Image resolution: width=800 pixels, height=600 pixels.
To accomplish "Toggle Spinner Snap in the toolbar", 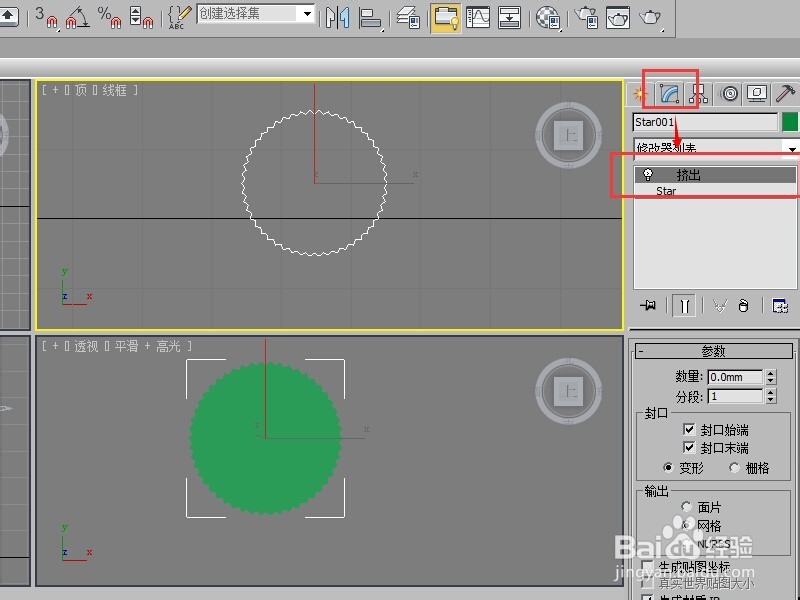I will click(x=141, y=17).
